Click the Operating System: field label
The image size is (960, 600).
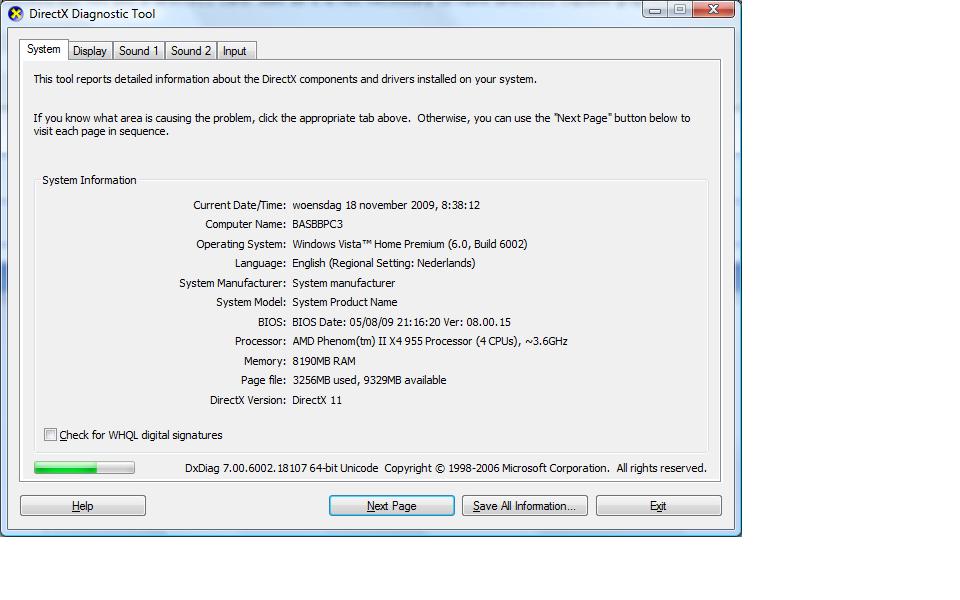[241, 244]
